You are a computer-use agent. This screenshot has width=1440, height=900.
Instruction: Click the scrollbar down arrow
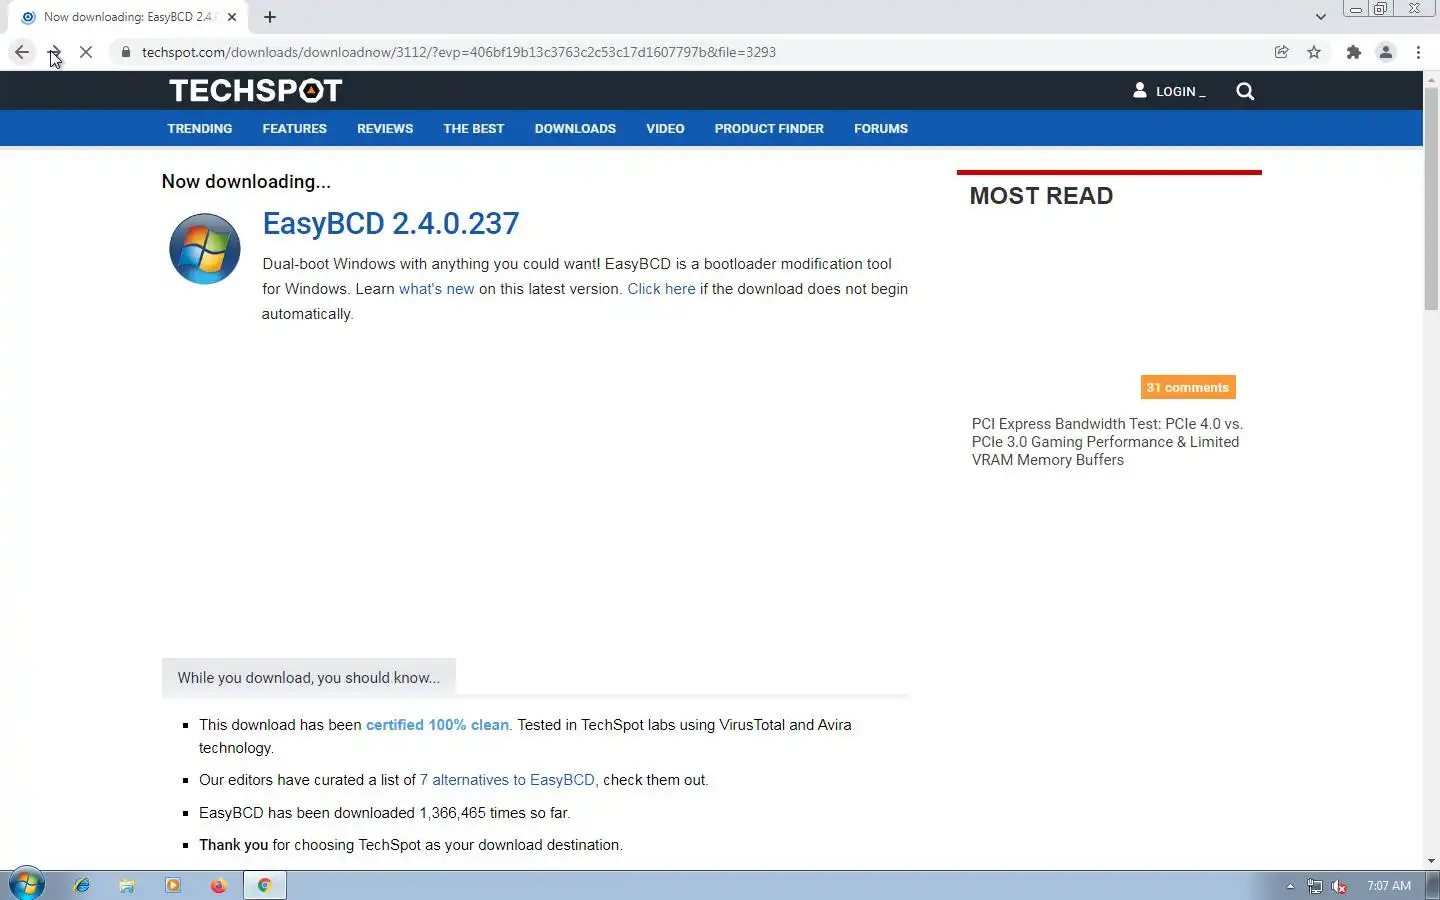(x=1431, y=861)
